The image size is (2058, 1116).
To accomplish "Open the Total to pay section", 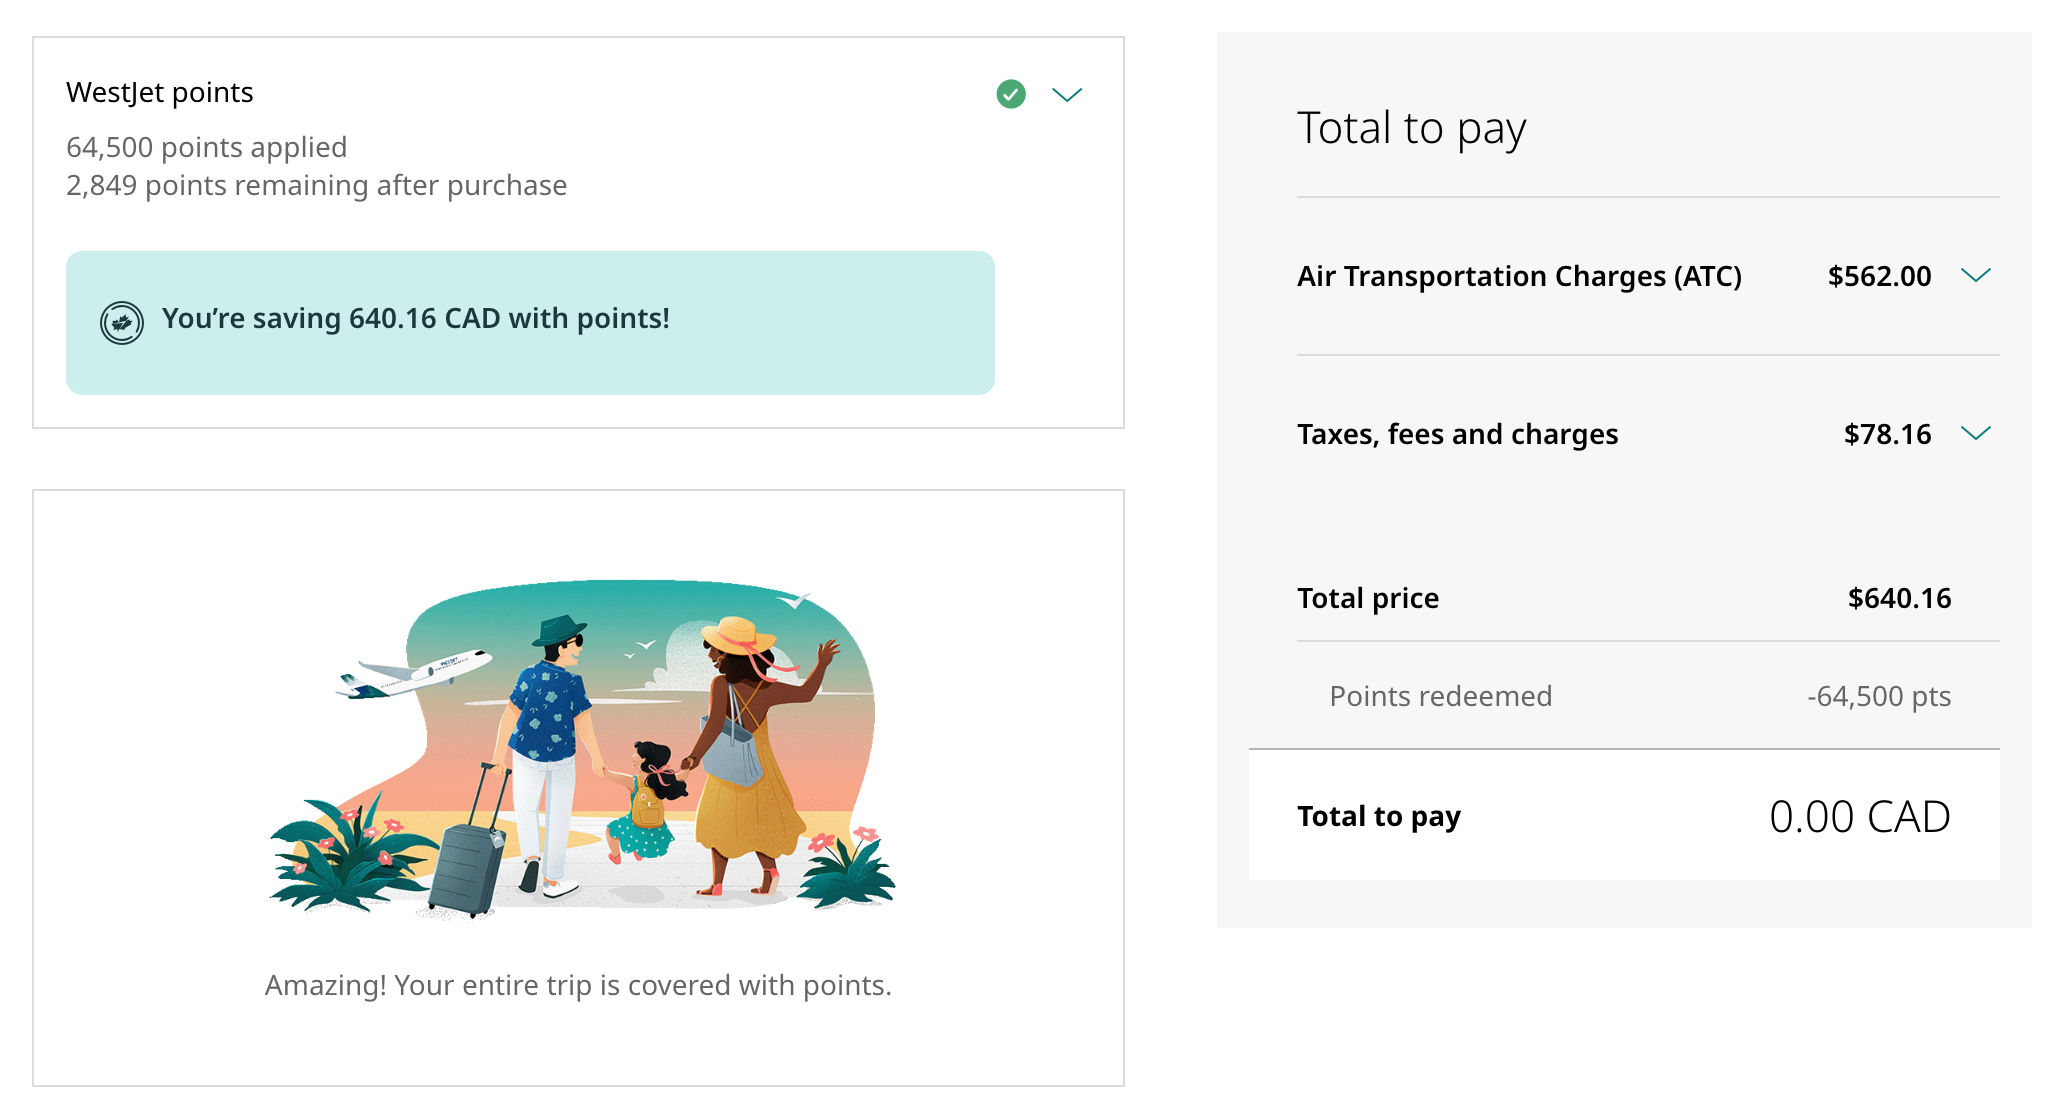I will point(1411,128).
